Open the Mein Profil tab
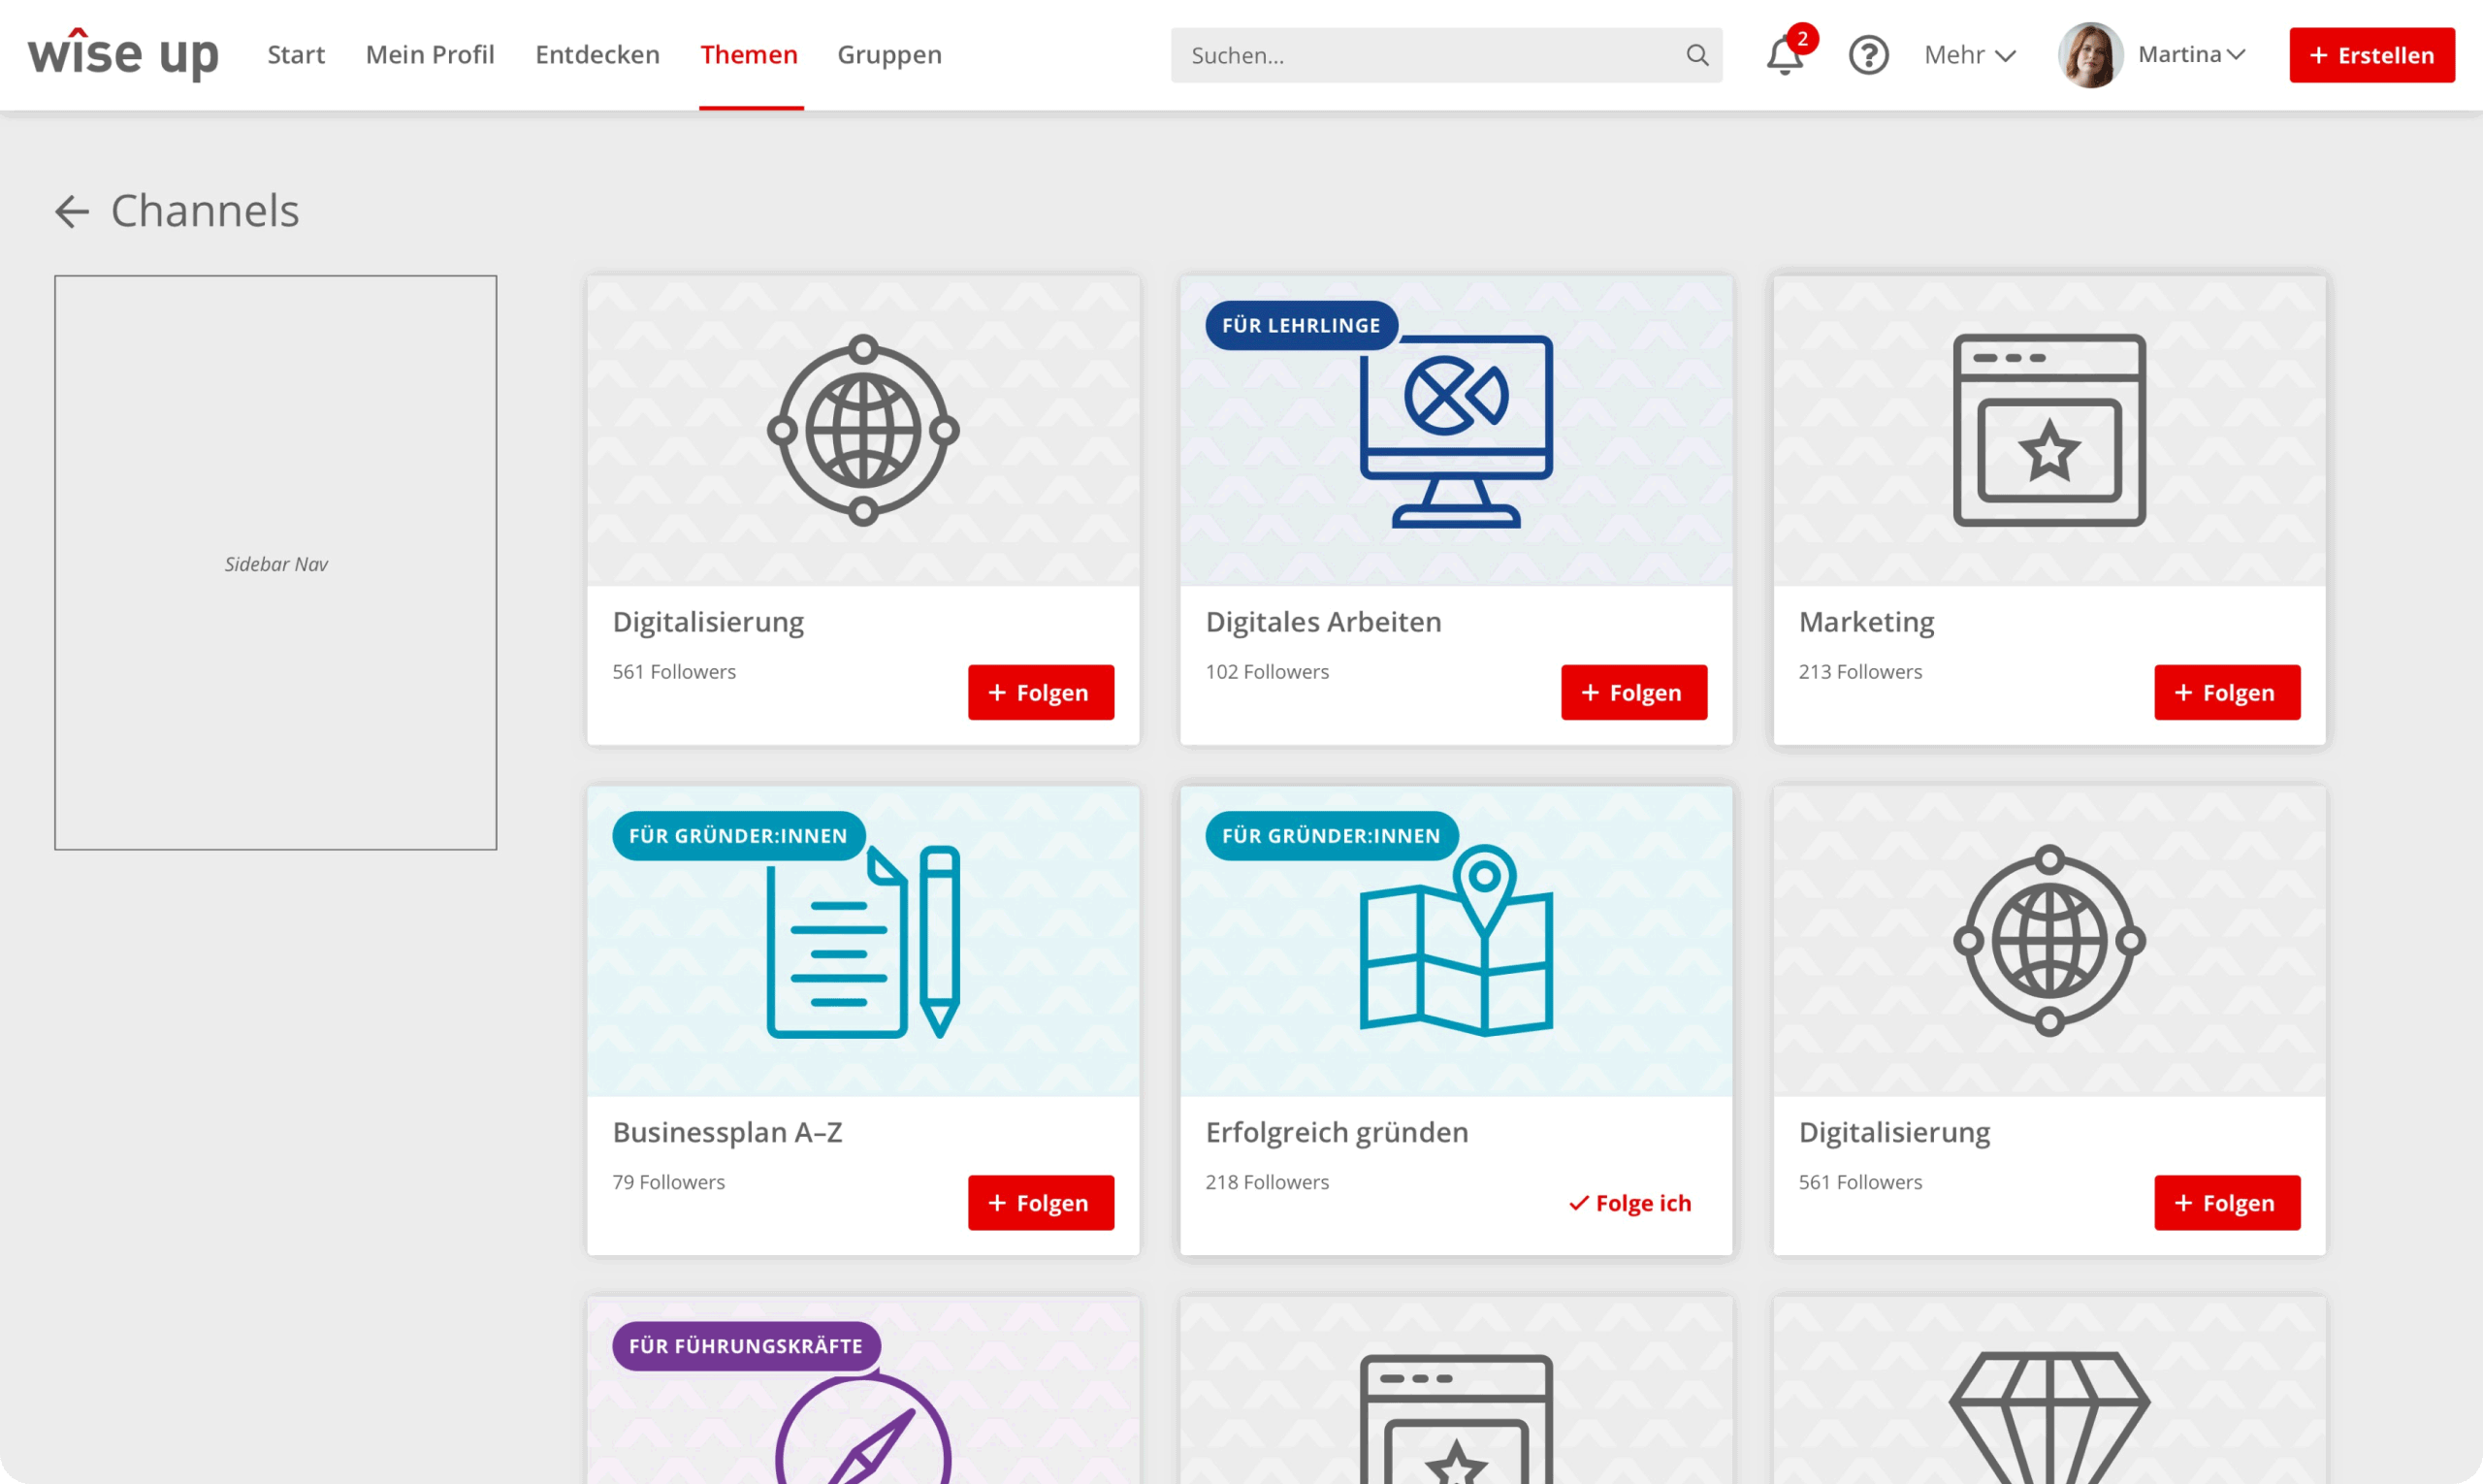Viewport: 2483px width, 1484px height. coord(430,54)
